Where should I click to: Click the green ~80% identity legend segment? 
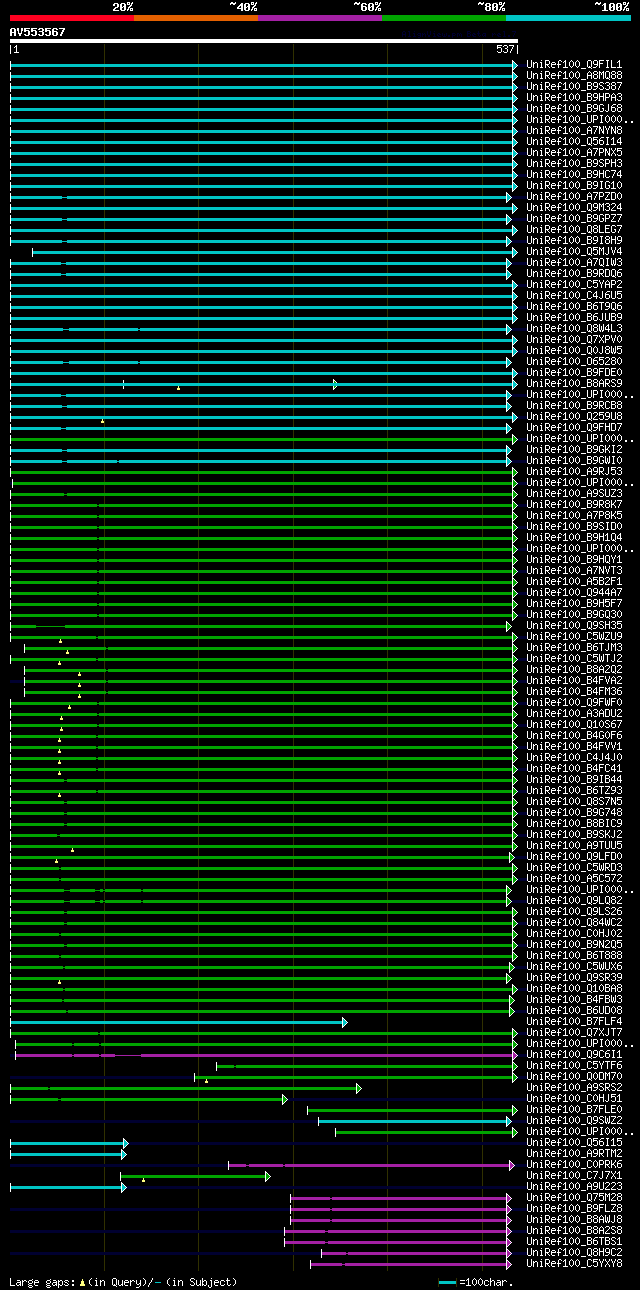[444, 18]
